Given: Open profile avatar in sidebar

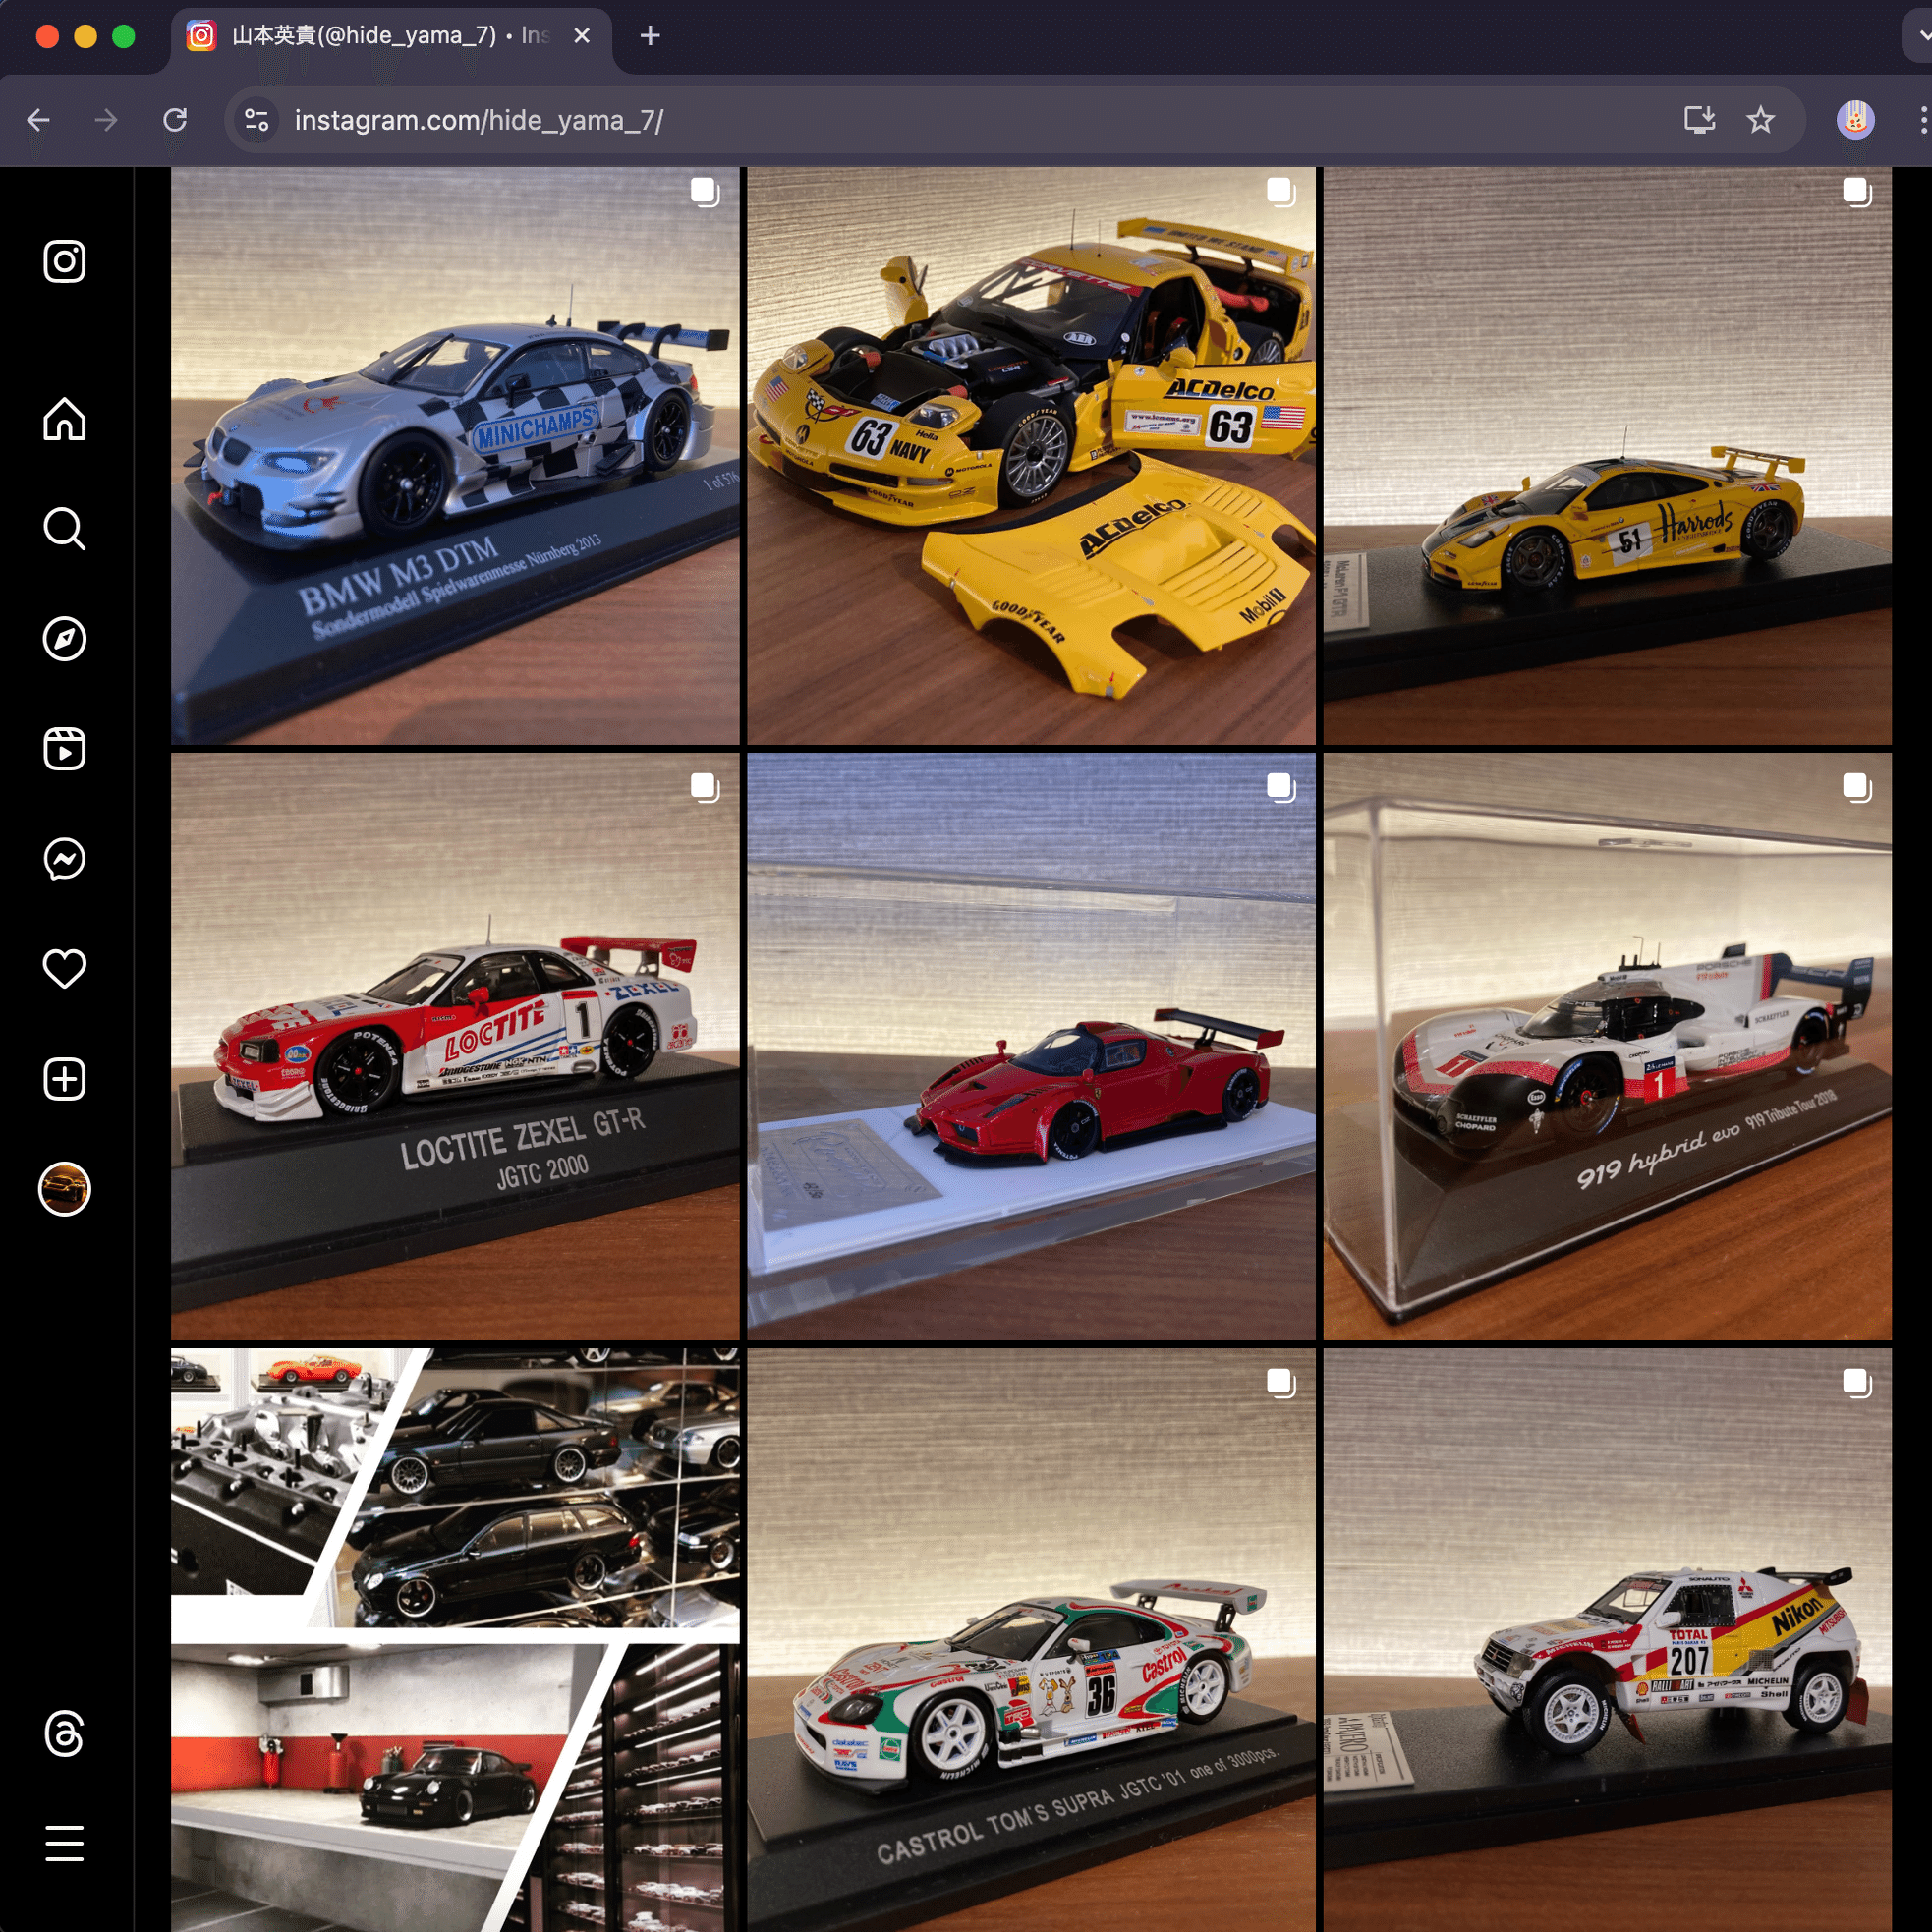Looking at the screenshot, I should [x=64, y=1189].
